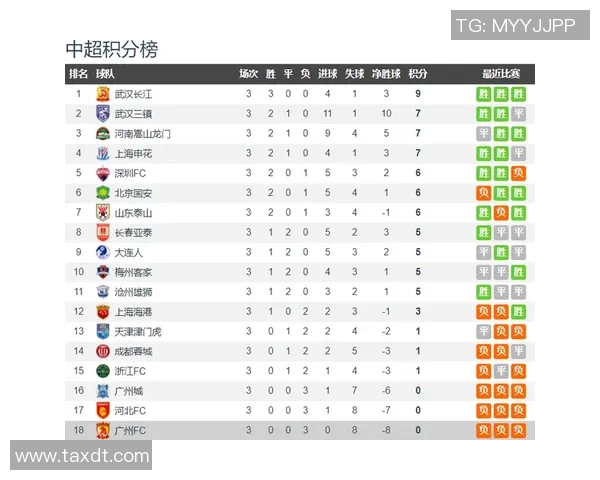The height and width of the screenshot is (480, 600).
Task: Click the 上海海港 team crest
Action: click(x=102, y=311)
